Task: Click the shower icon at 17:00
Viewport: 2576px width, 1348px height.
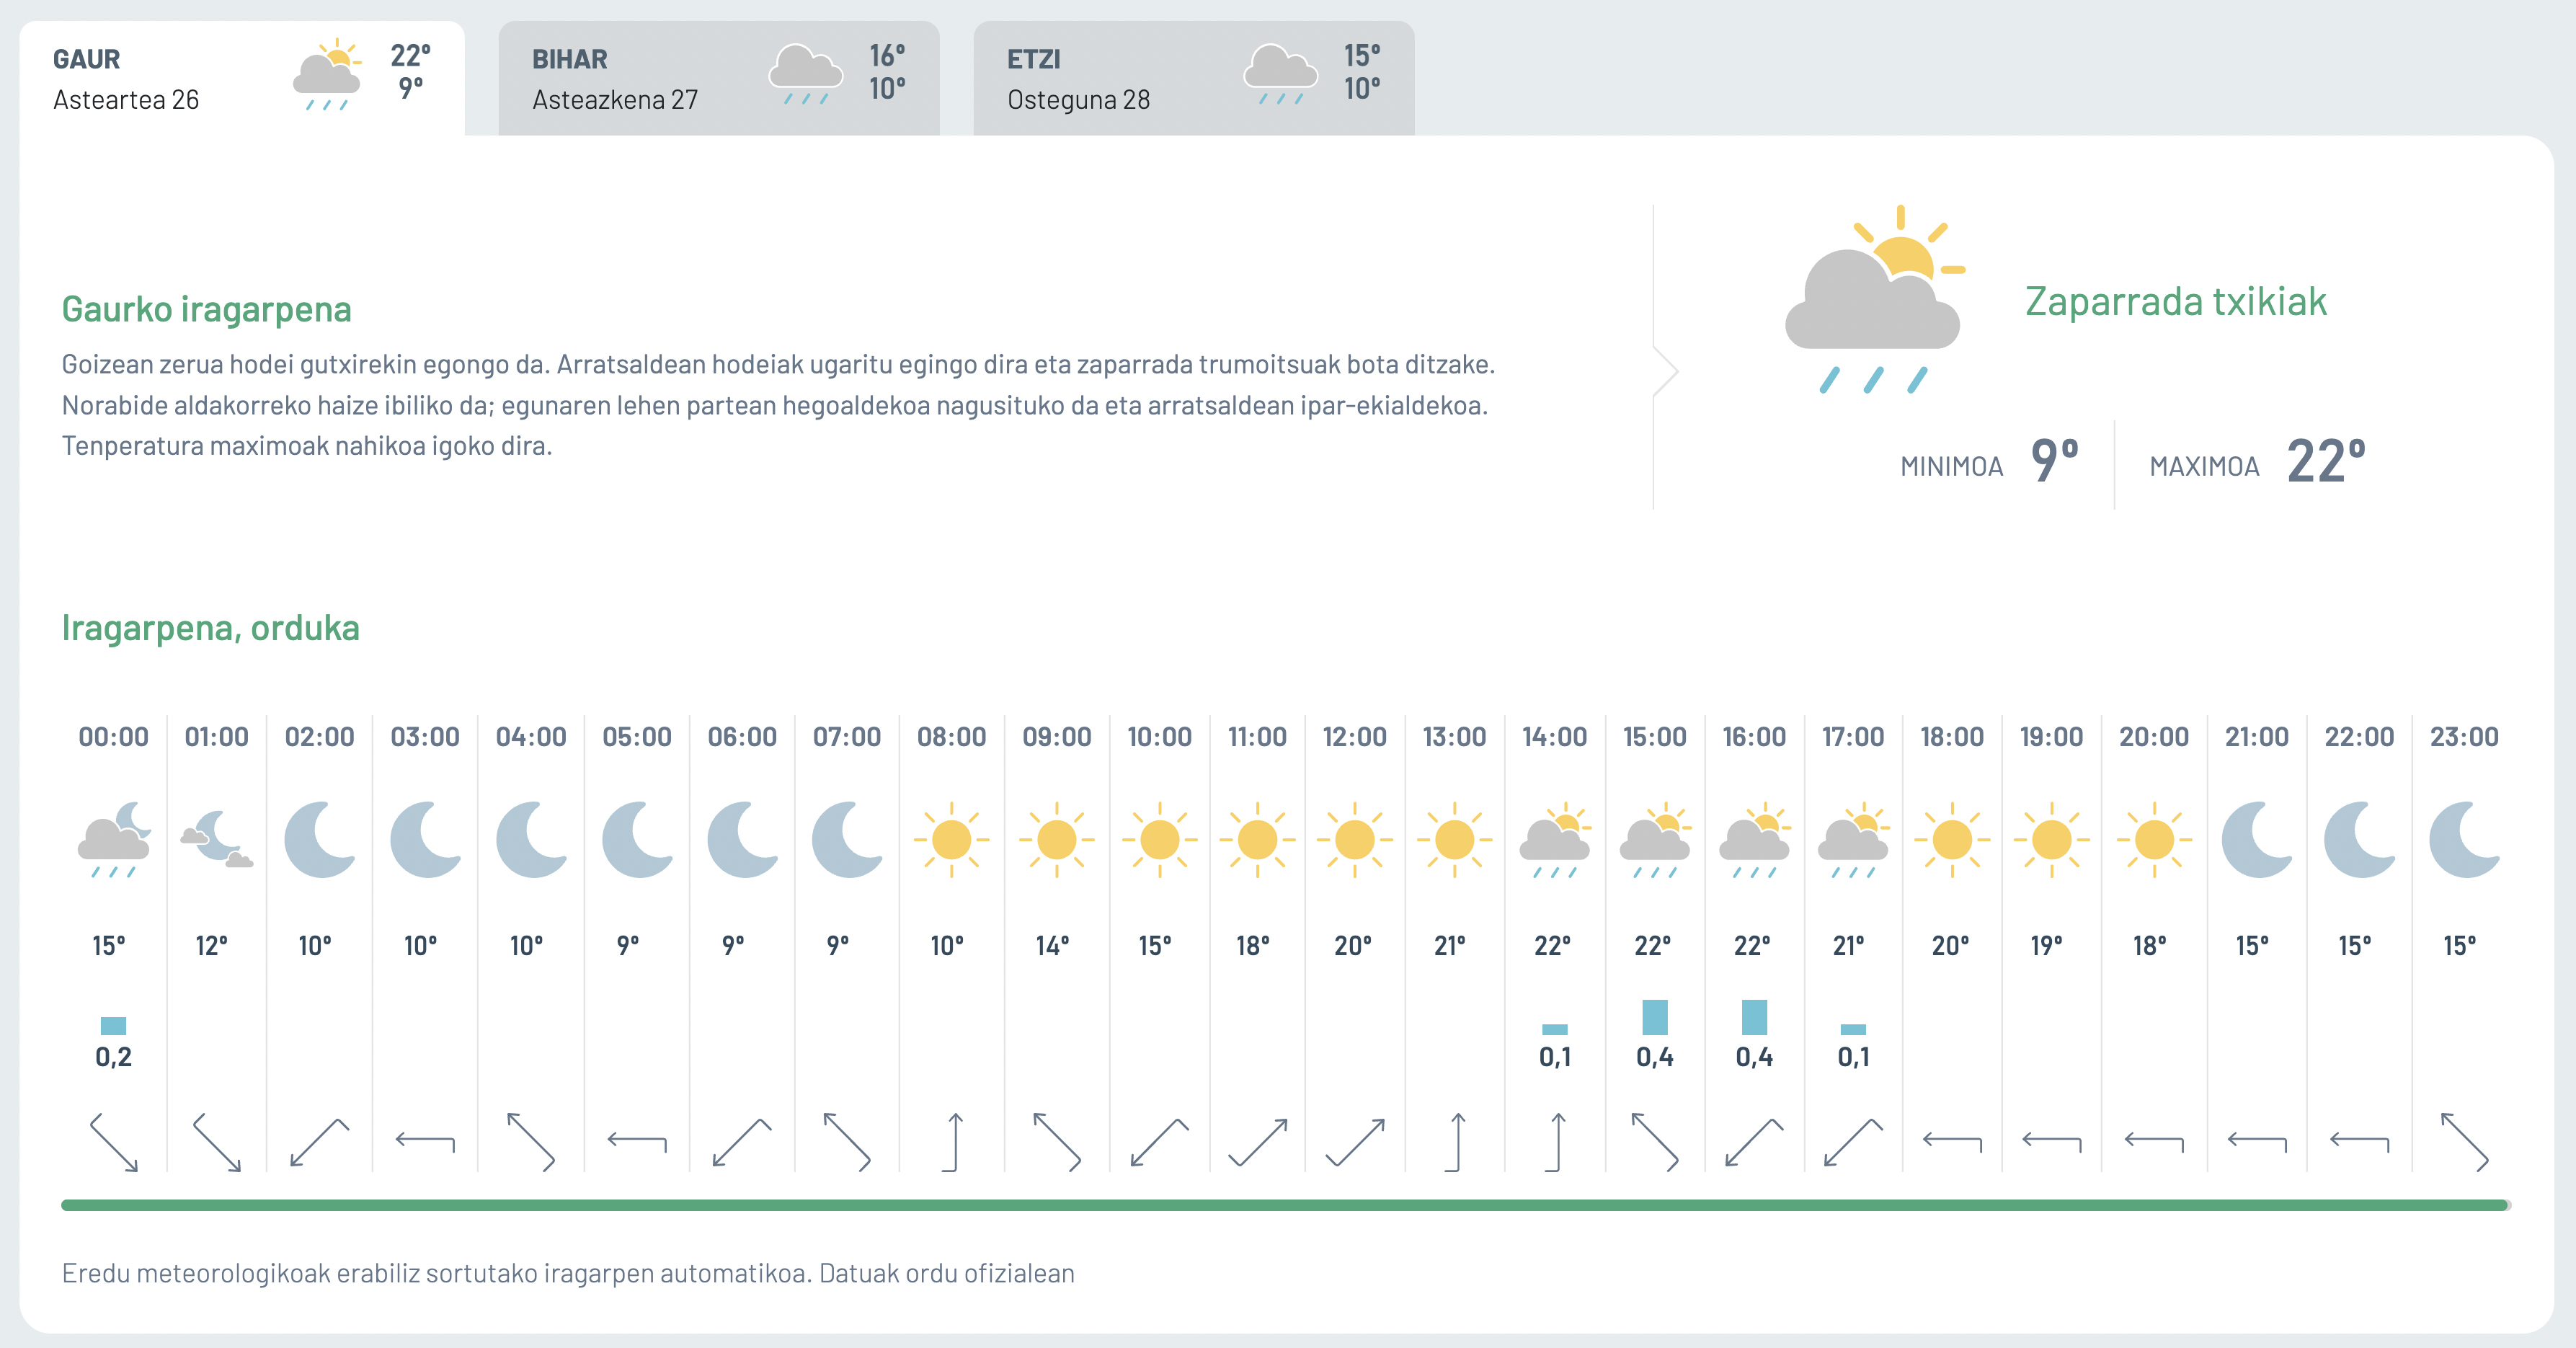Action: pyautogui.click(x=1853, y=840)
